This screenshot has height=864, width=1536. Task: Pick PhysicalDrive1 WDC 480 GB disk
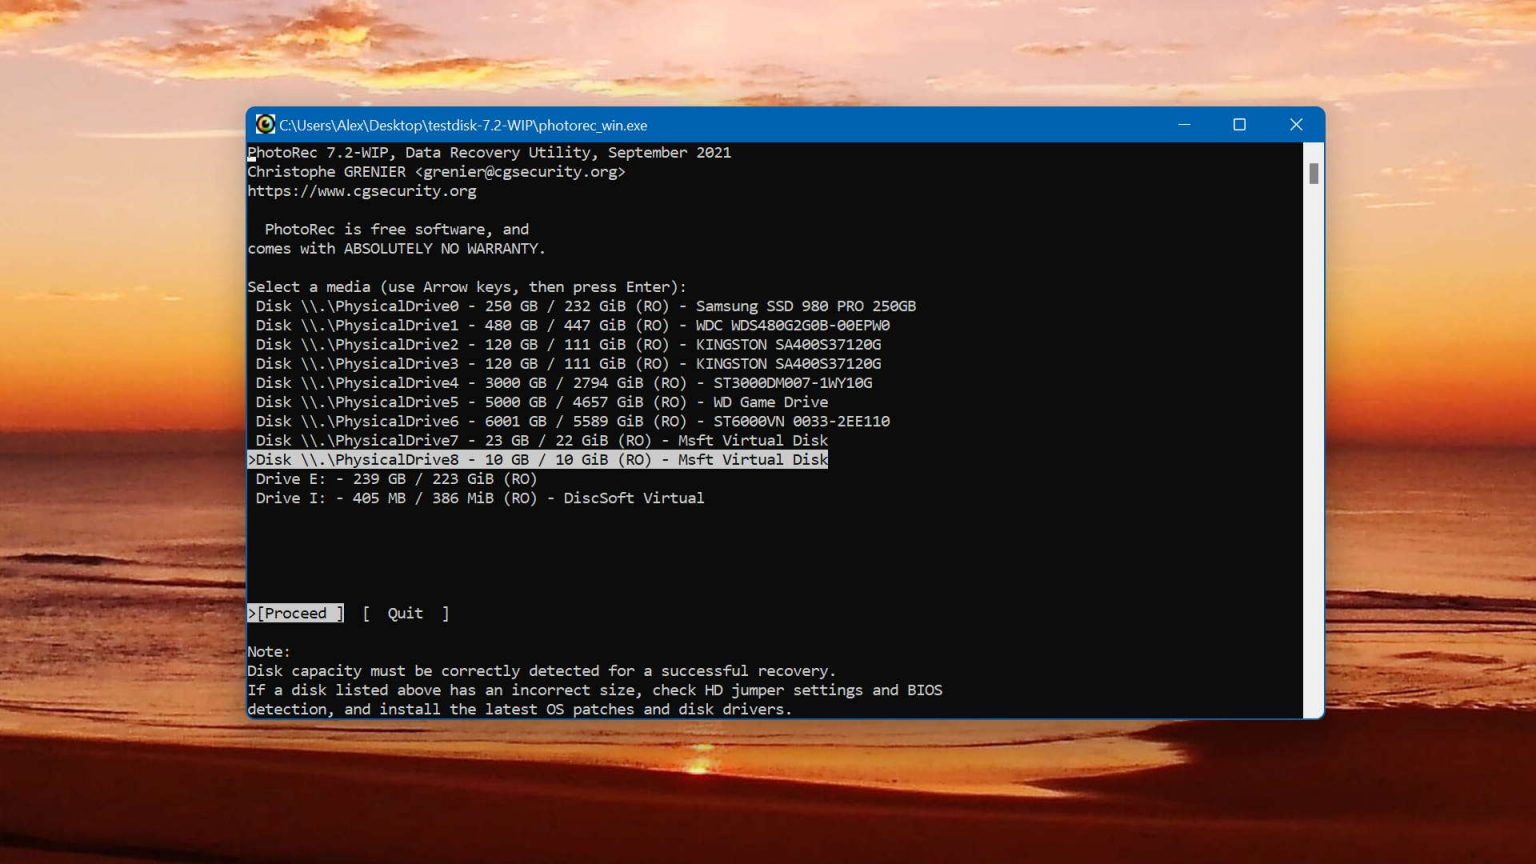pyautogui.click(x=572, y=325)
